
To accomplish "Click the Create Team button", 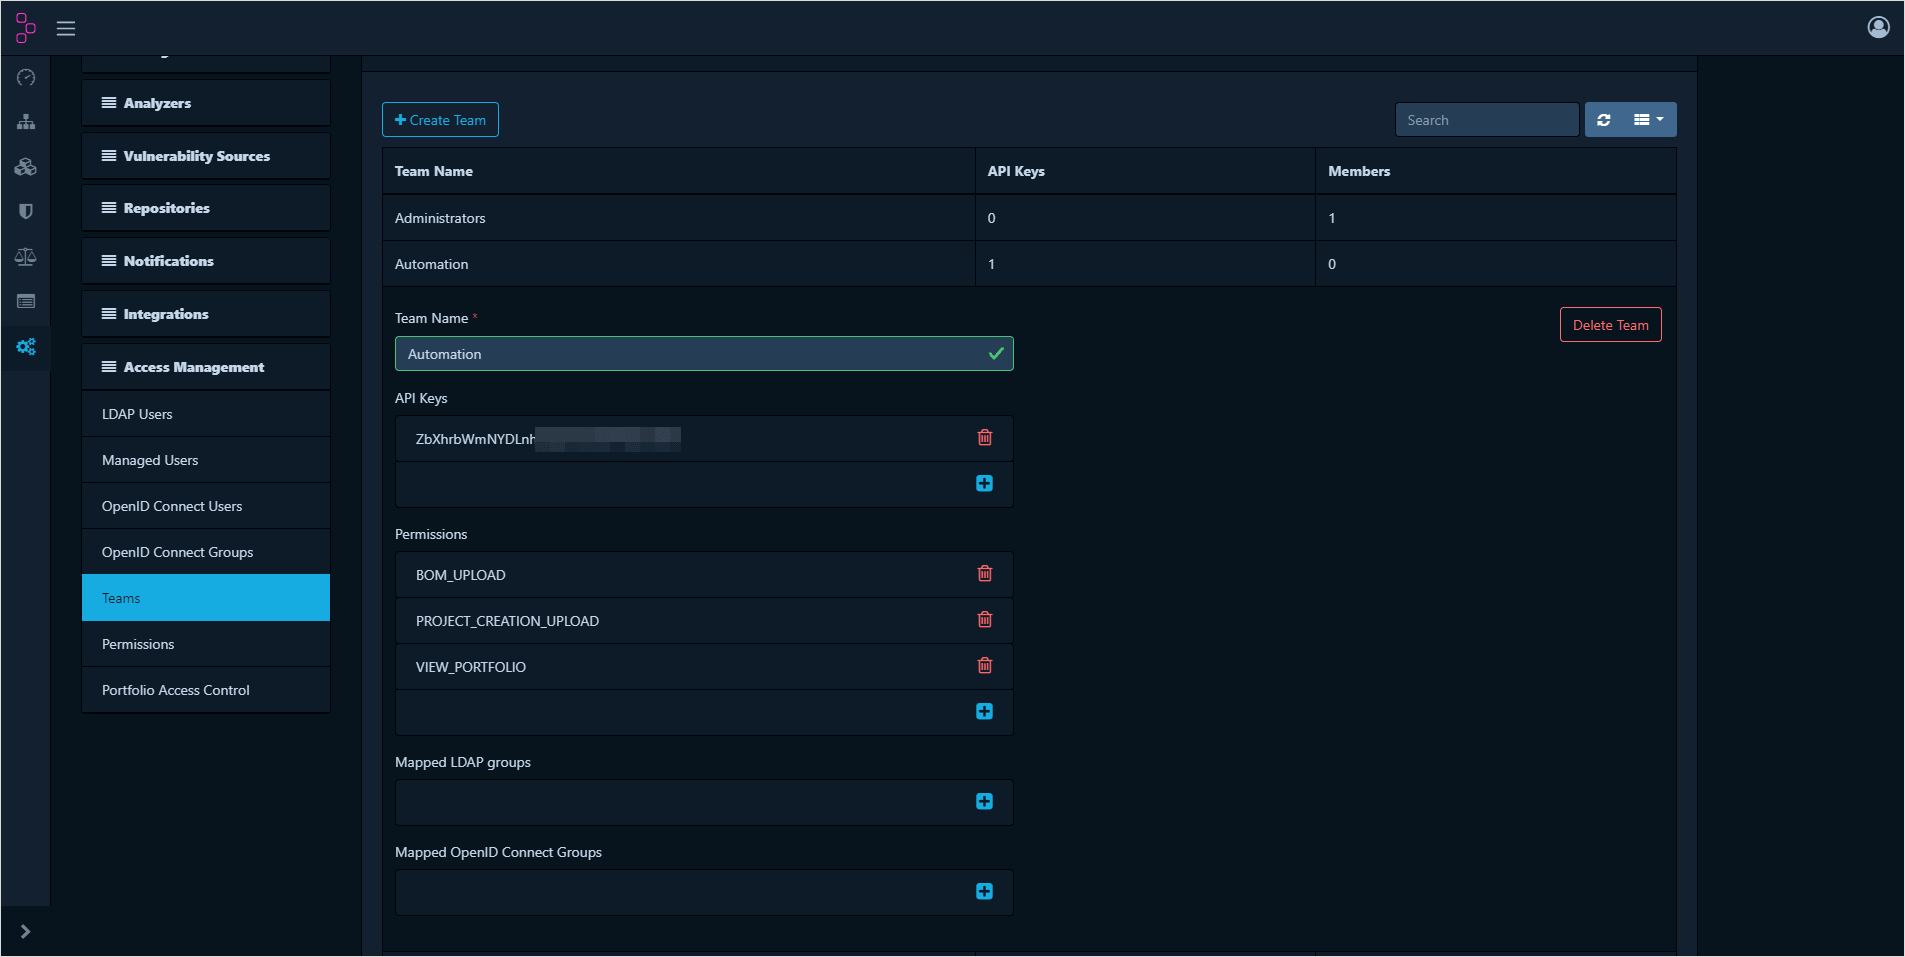I will click(440, 120).
